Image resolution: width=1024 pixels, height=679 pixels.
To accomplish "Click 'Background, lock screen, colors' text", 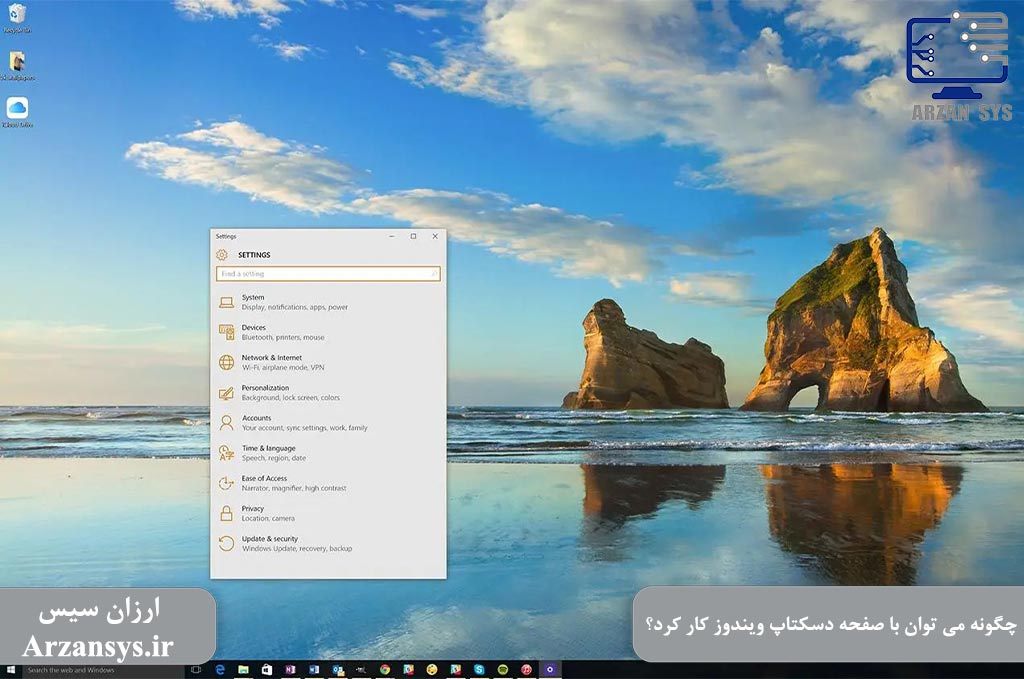I will pyautogui.click(x=291, y=398).
